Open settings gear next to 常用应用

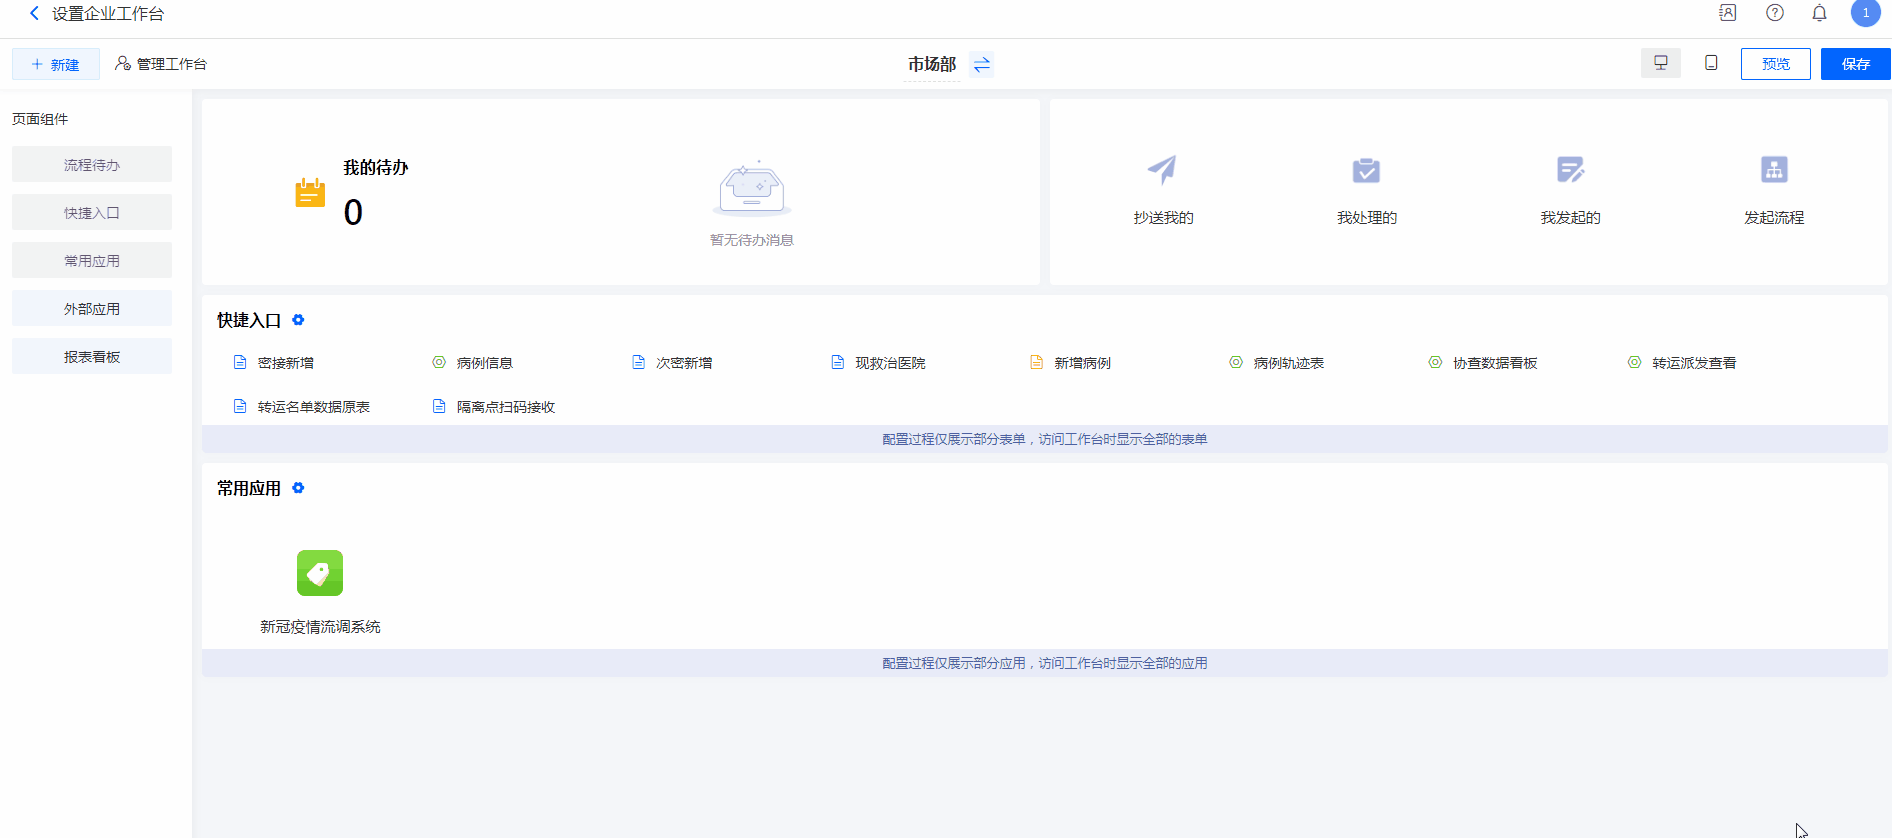point(298,488)
